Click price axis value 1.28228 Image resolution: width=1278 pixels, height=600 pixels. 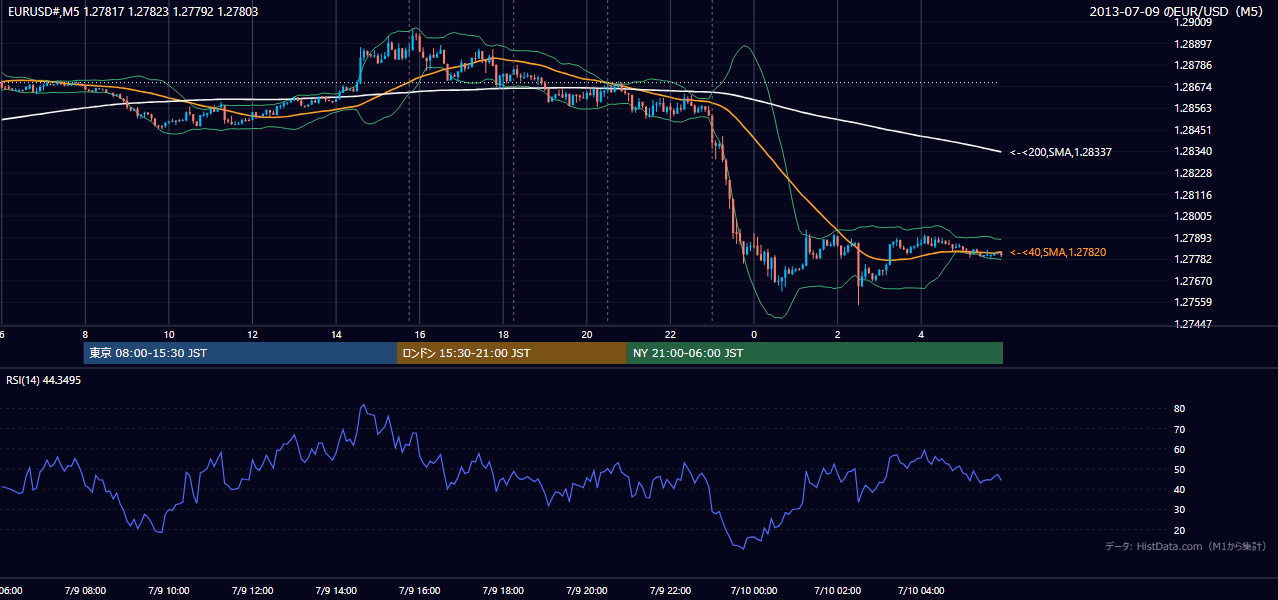pos(1192,173)
